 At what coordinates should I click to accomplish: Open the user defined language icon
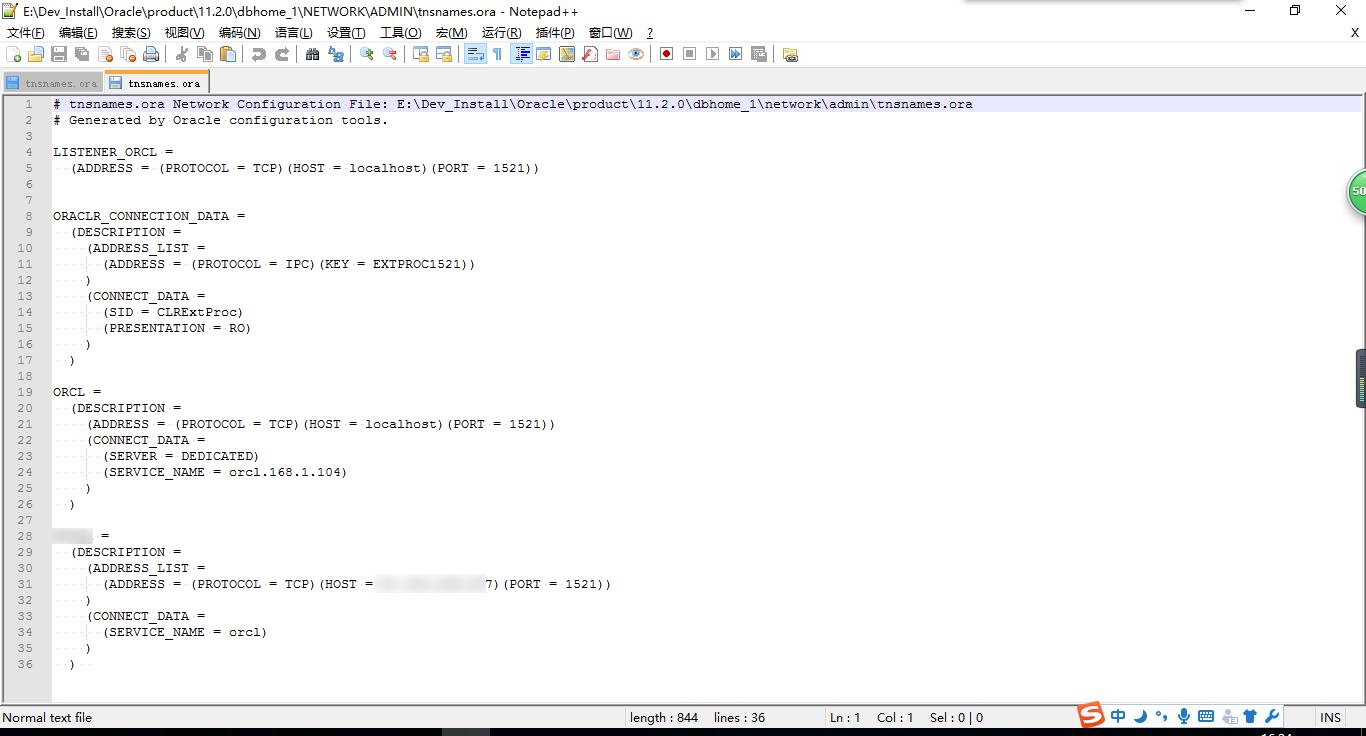(x=544, y=54)
